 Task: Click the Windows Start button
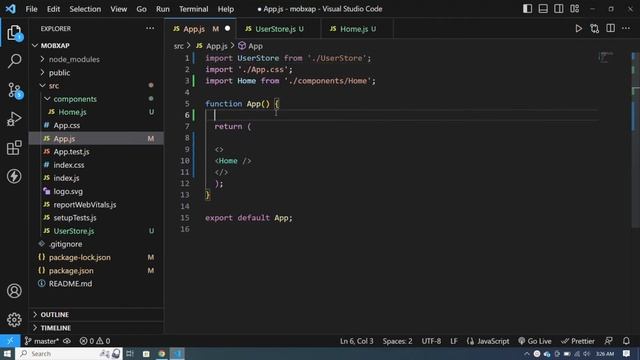[7, 353]
